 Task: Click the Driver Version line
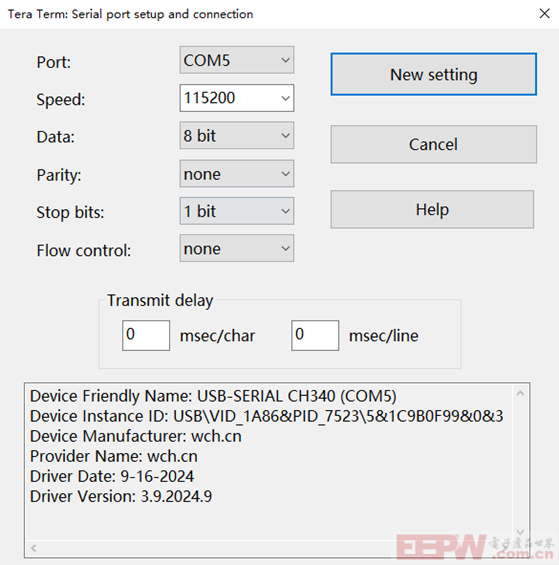point(121,497)
